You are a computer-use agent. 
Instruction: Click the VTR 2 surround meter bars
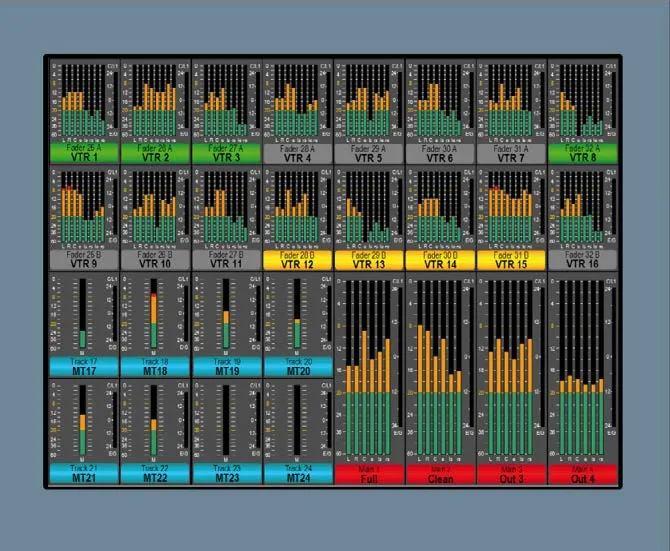[x=155, y=100]
